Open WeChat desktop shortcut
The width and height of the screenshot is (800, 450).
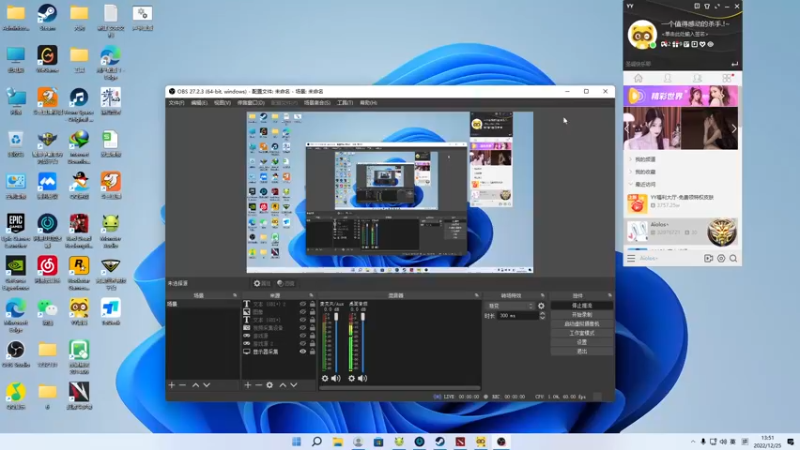[x=47, y=312]
